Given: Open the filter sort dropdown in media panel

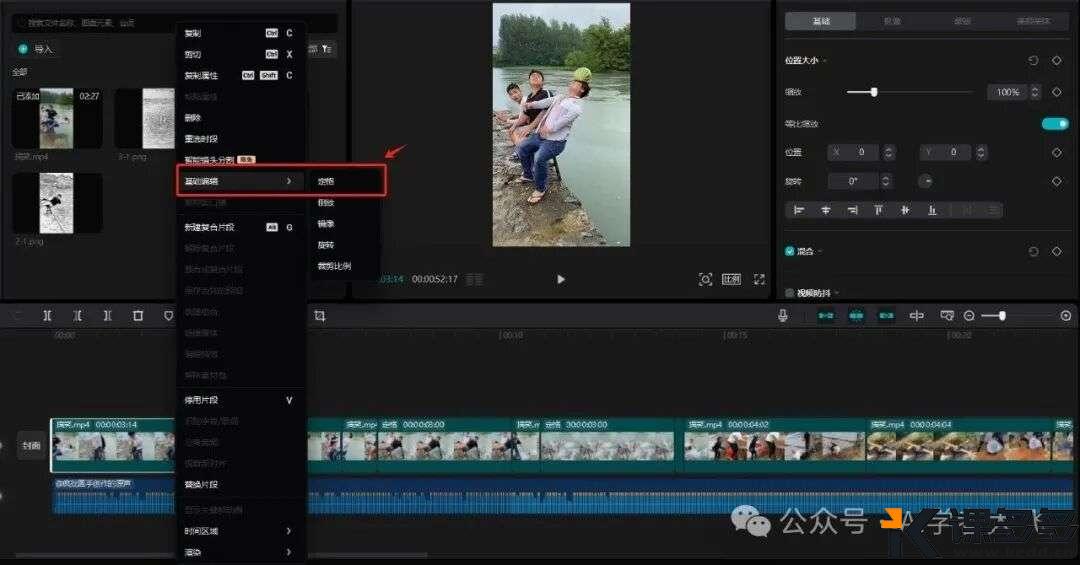Looking at the screenshot, I should click(x=326, y=49).
